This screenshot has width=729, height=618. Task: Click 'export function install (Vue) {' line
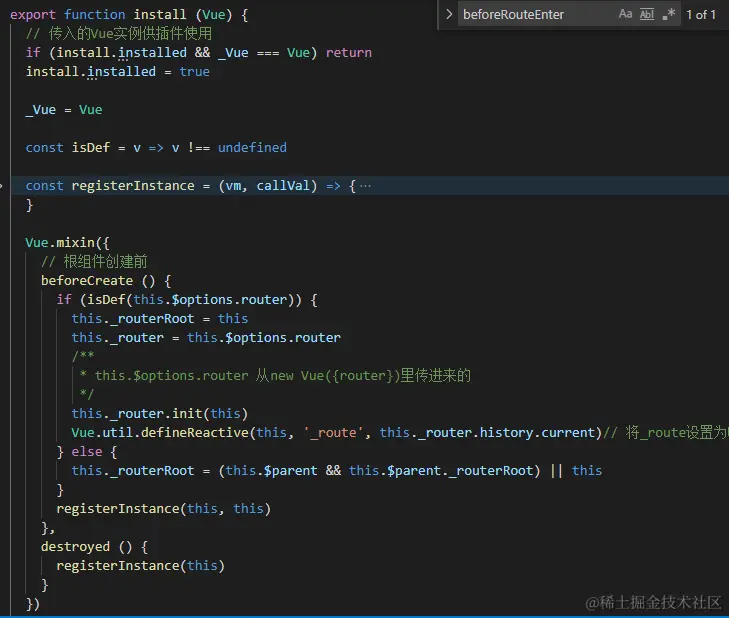point(129,14)
